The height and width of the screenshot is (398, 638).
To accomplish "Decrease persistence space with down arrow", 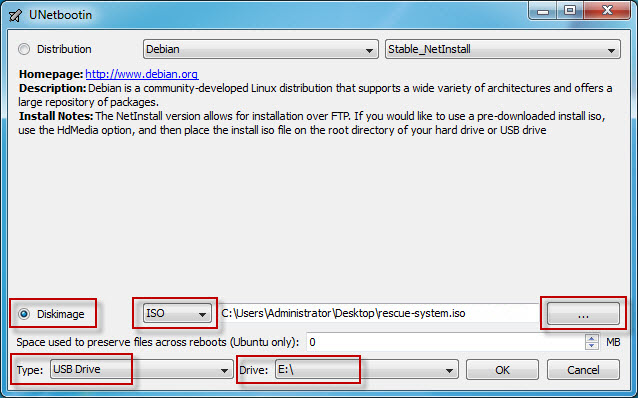I will click(592, 346).
